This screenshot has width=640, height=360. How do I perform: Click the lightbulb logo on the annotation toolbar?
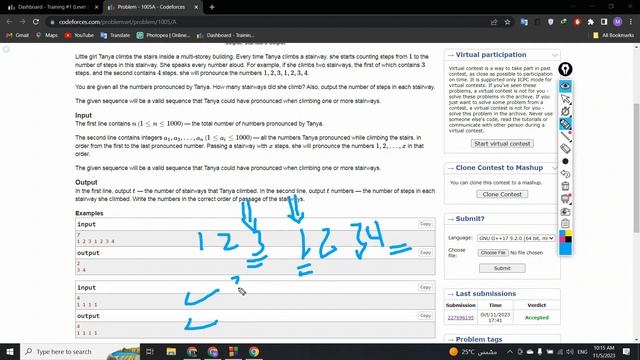pos(565,69)
